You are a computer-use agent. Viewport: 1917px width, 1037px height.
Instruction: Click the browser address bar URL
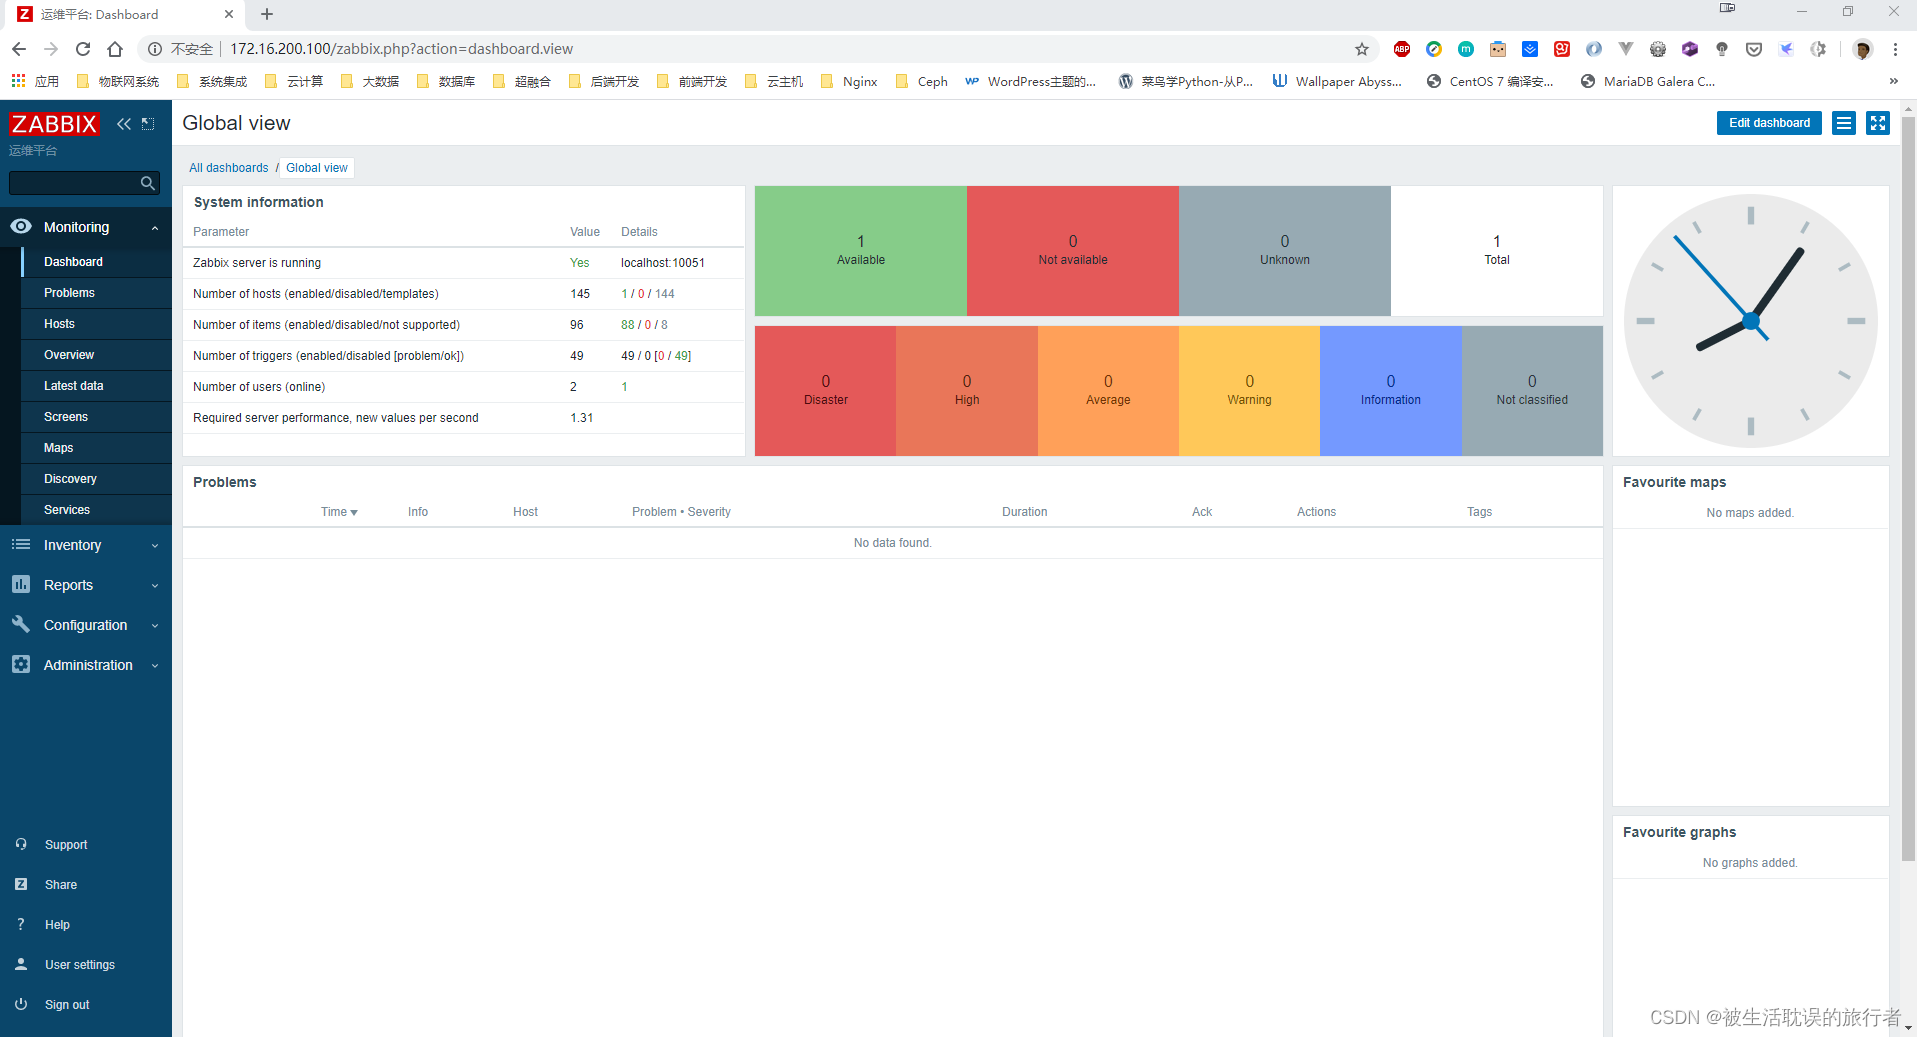coord(402,49)
